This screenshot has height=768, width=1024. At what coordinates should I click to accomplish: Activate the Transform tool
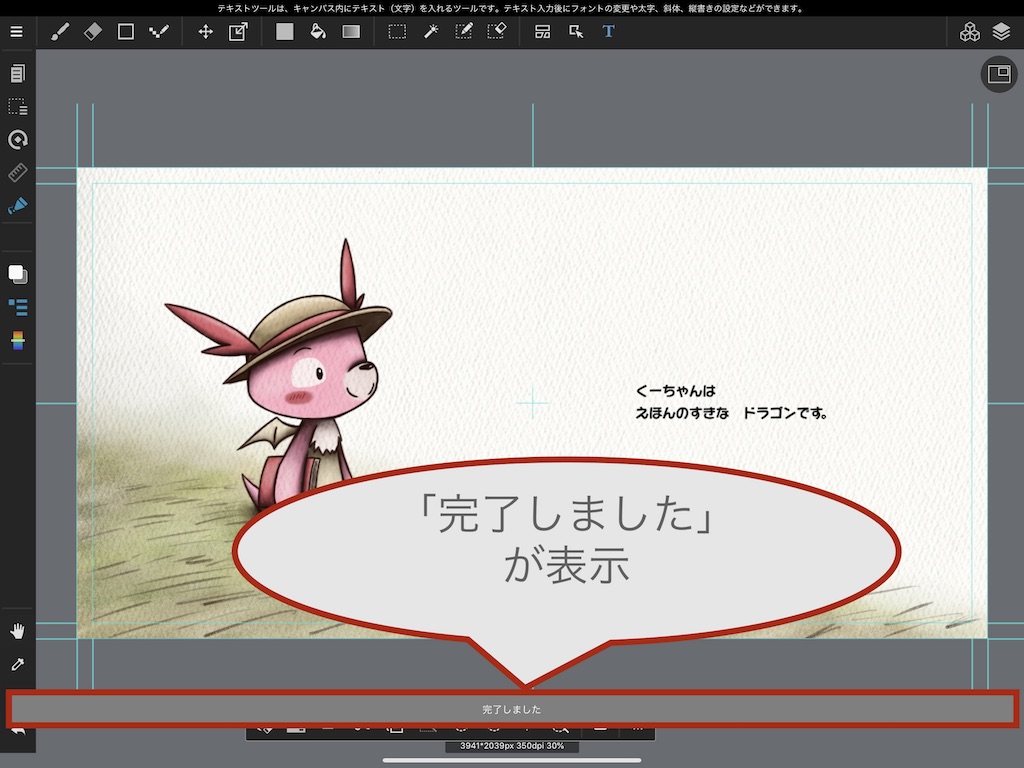238,32
